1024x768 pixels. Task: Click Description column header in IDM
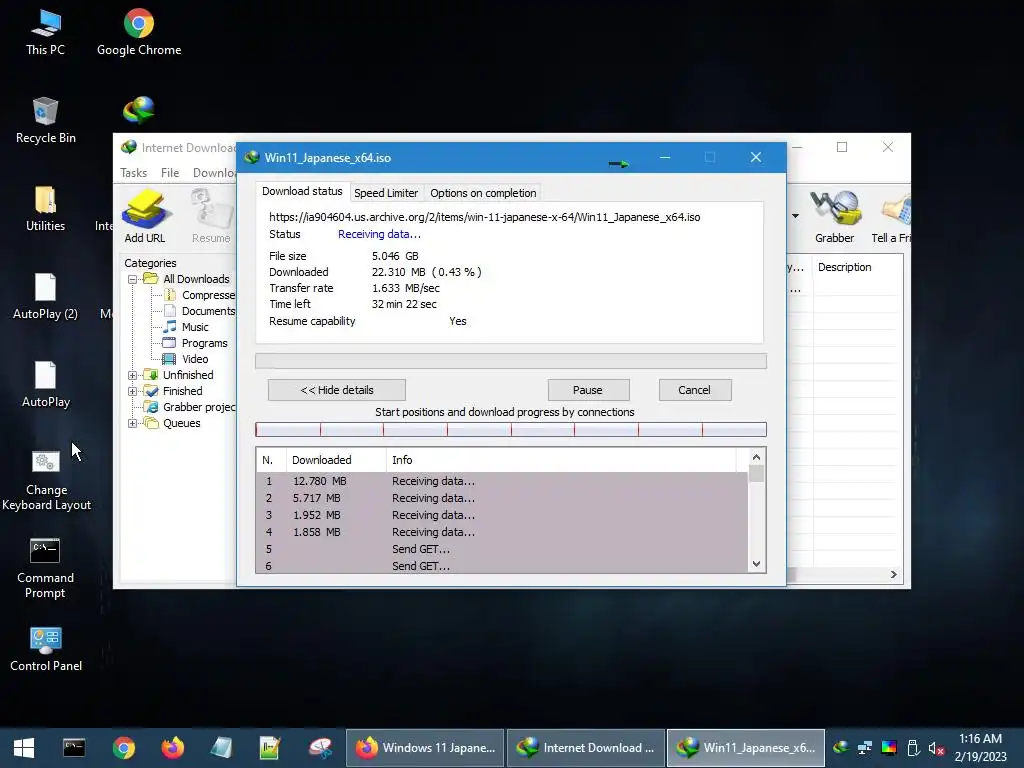tap(857, 267)
